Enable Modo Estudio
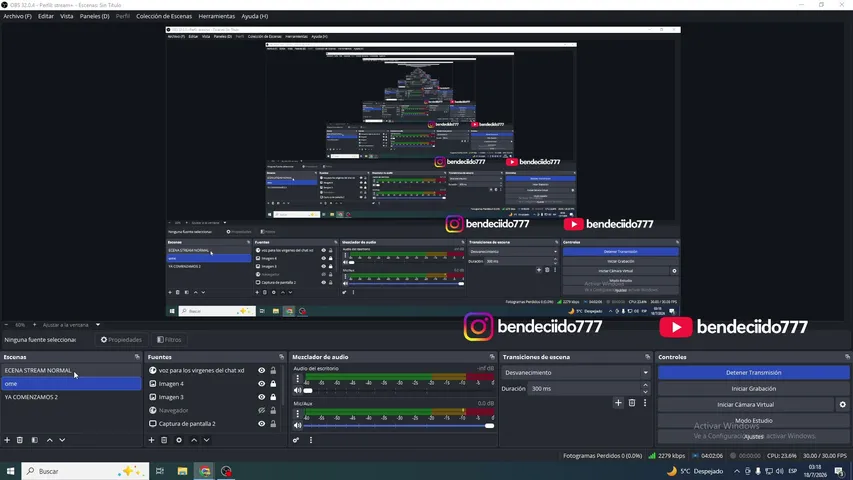 753,420
